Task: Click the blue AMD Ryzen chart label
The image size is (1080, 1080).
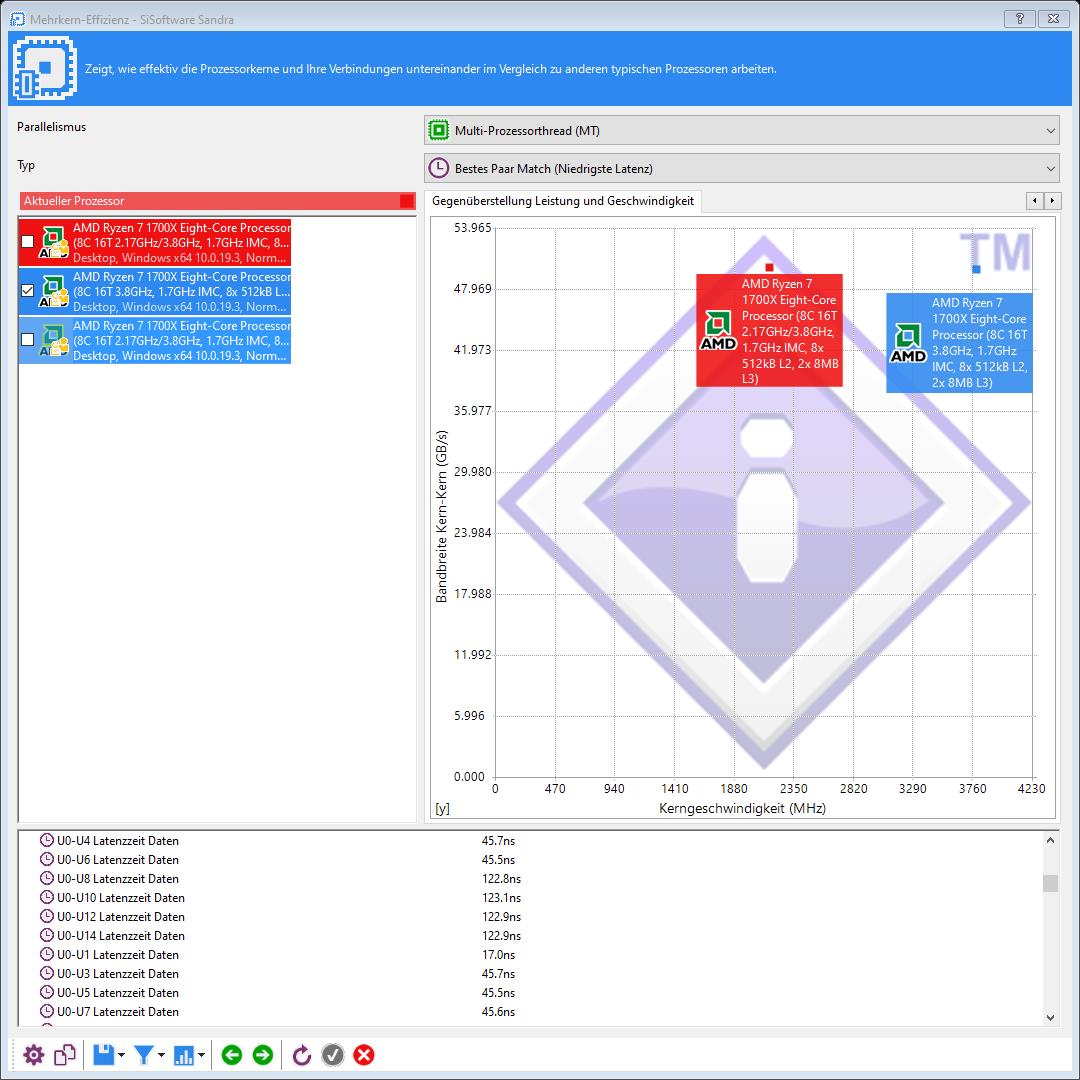Action: click(x=959, y=343)
